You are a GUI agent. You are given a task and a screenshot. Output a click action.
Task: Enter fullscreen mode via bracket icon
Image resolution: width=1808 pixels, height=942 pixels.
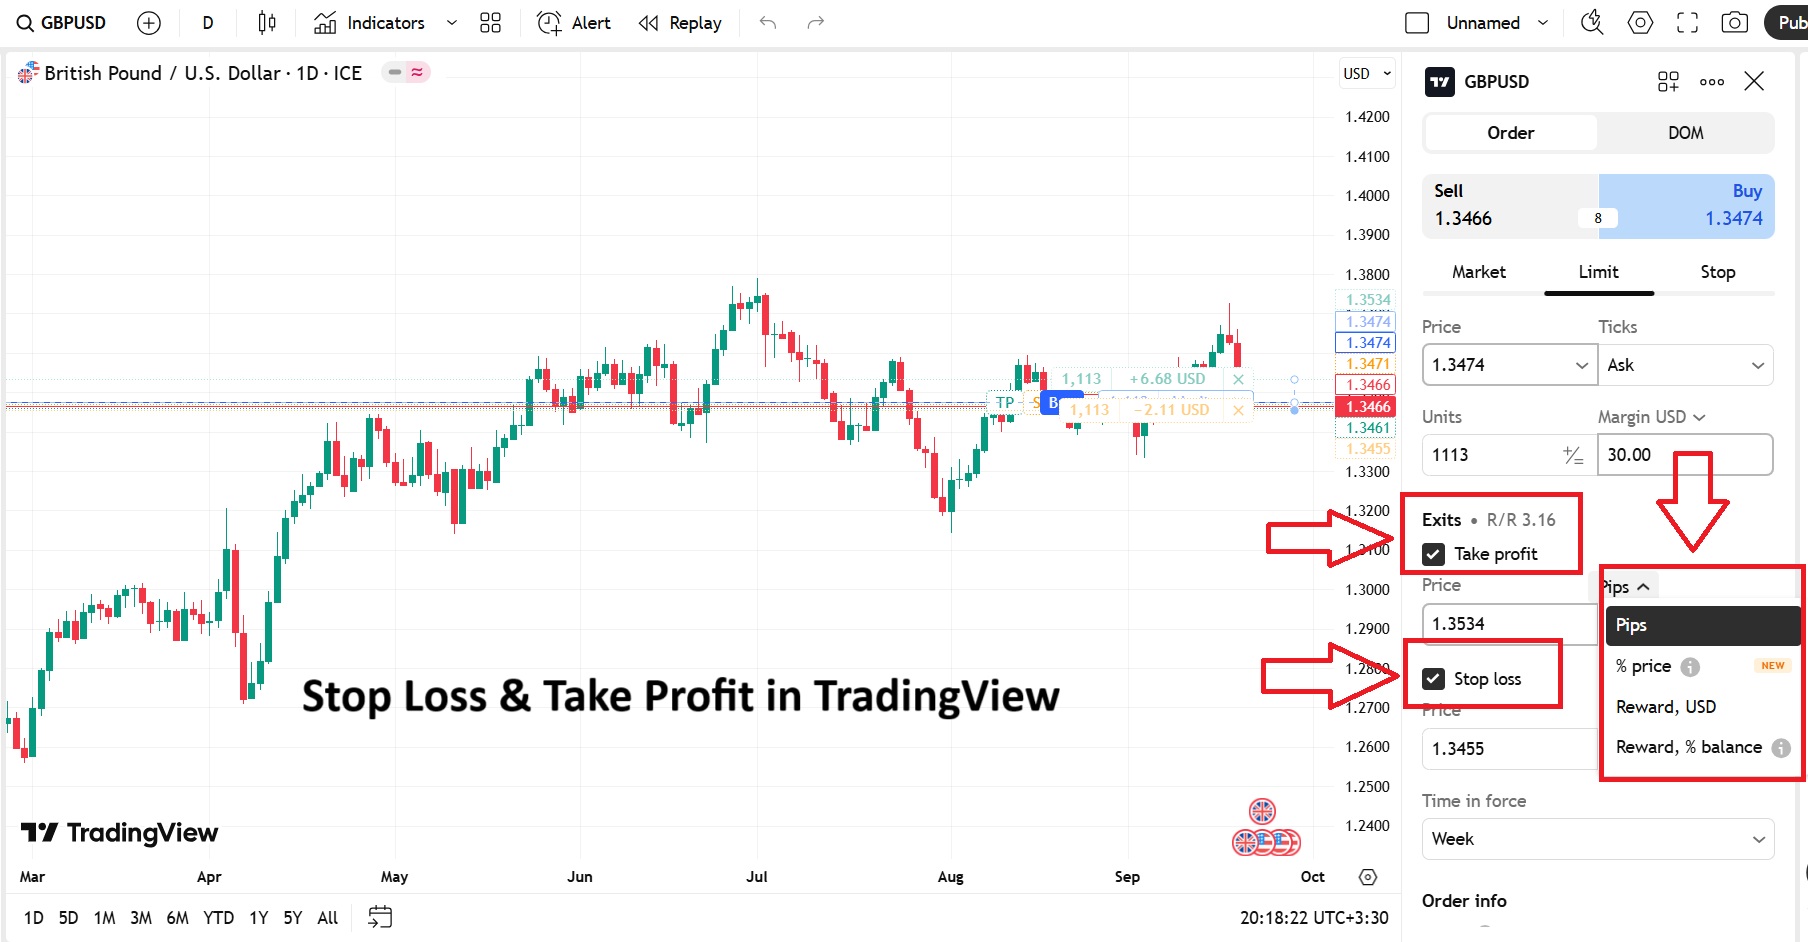pos(1687,21)
